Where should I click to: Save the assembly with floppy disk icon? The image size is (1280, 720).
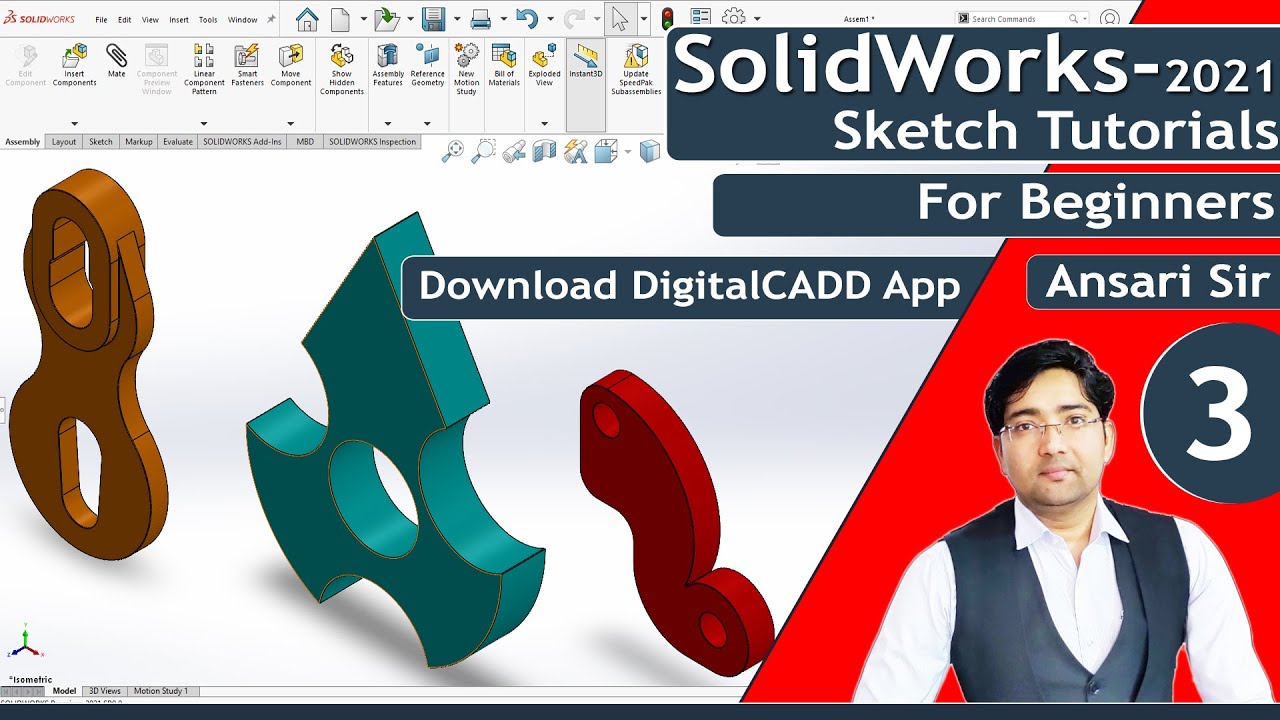click(x=433, y=19)
